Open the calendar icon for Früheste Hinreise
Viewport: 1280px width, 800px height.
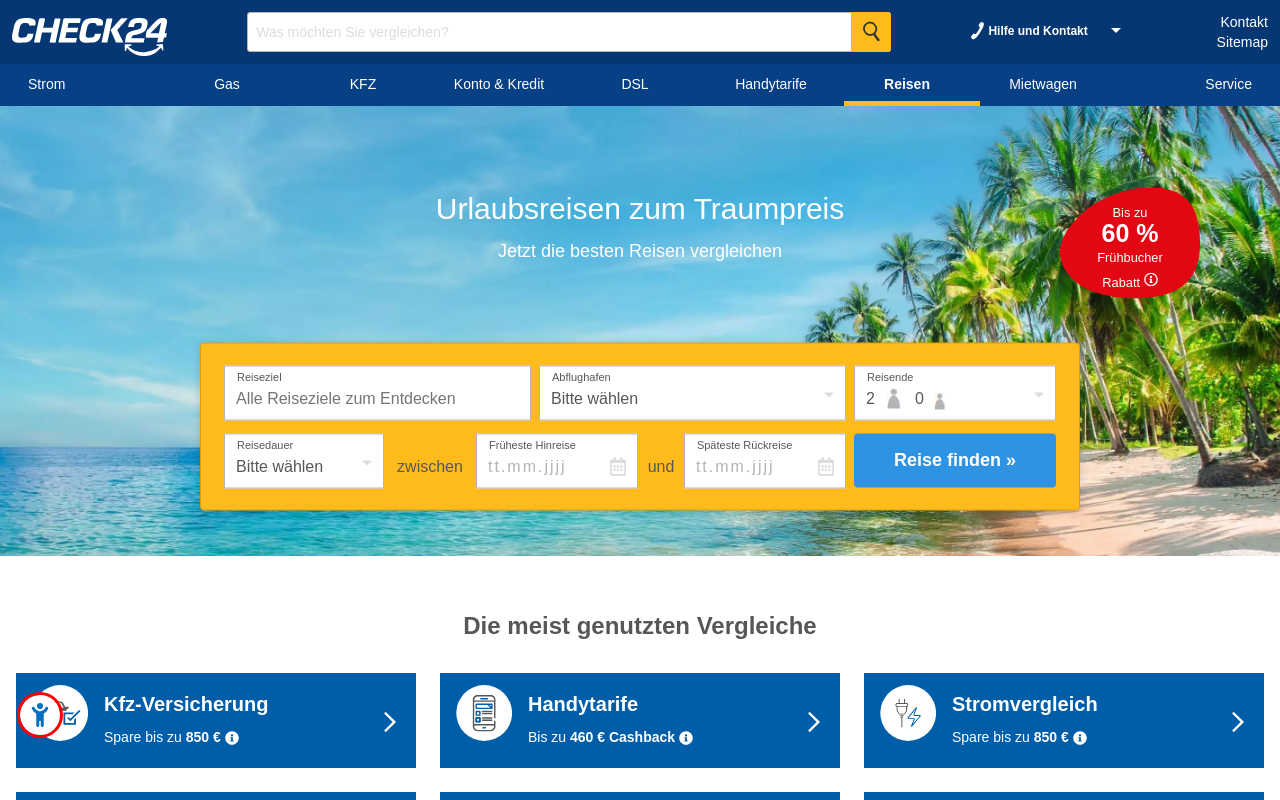tap(617, 466)
